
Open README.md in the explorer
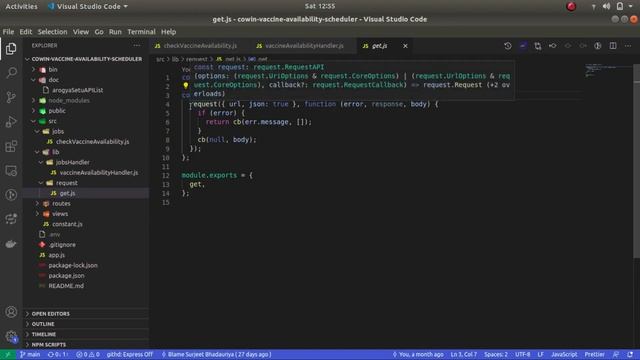(66, 286)
